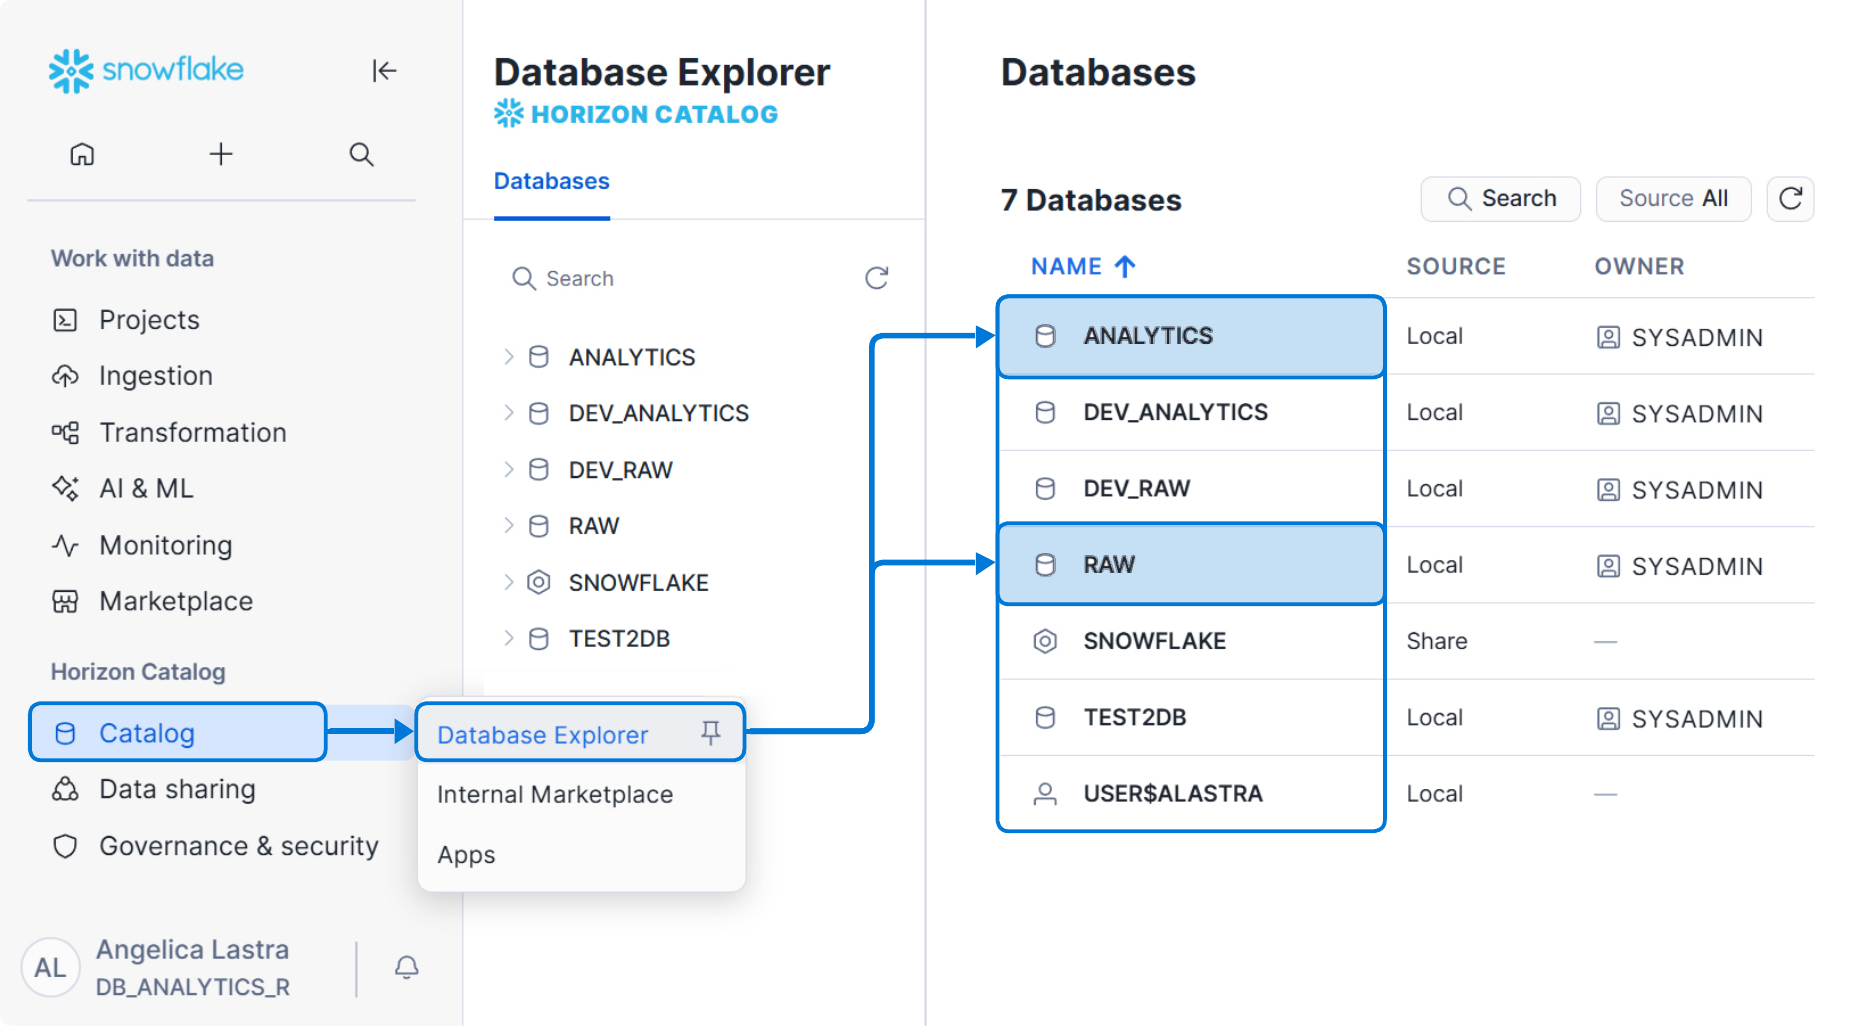Expand the DEV_RAW database tree

508,469
